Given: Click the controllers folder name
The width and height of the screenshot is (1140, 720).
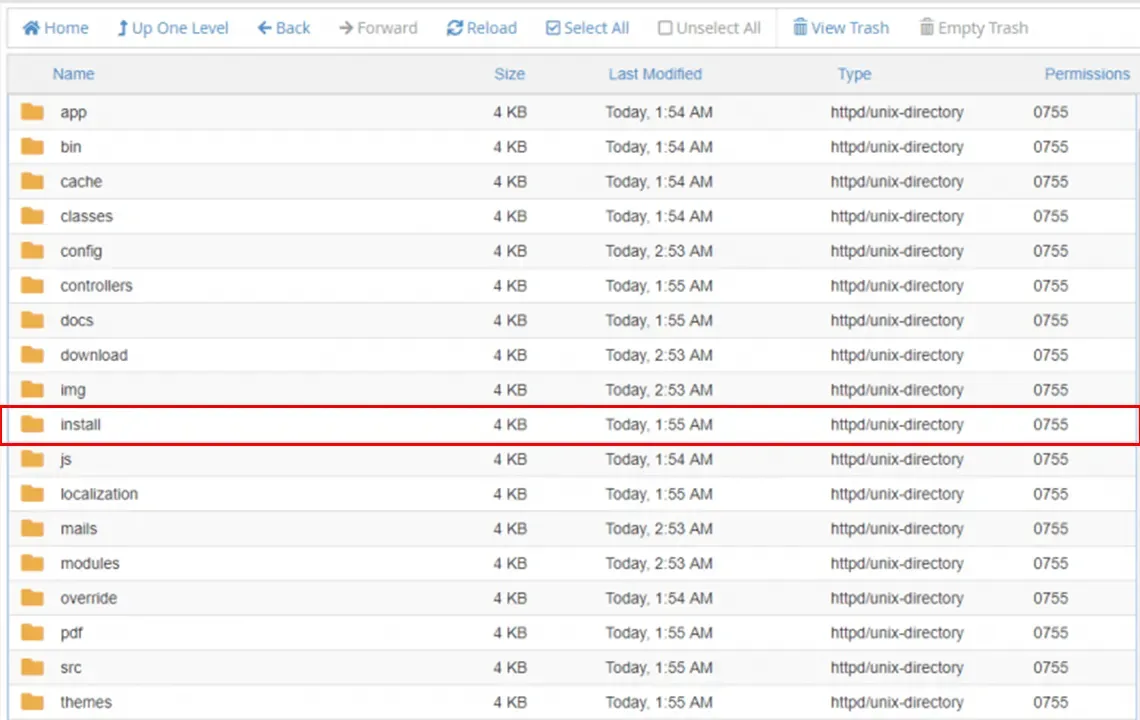Looking at the screenshot, I should click(96, 286).
